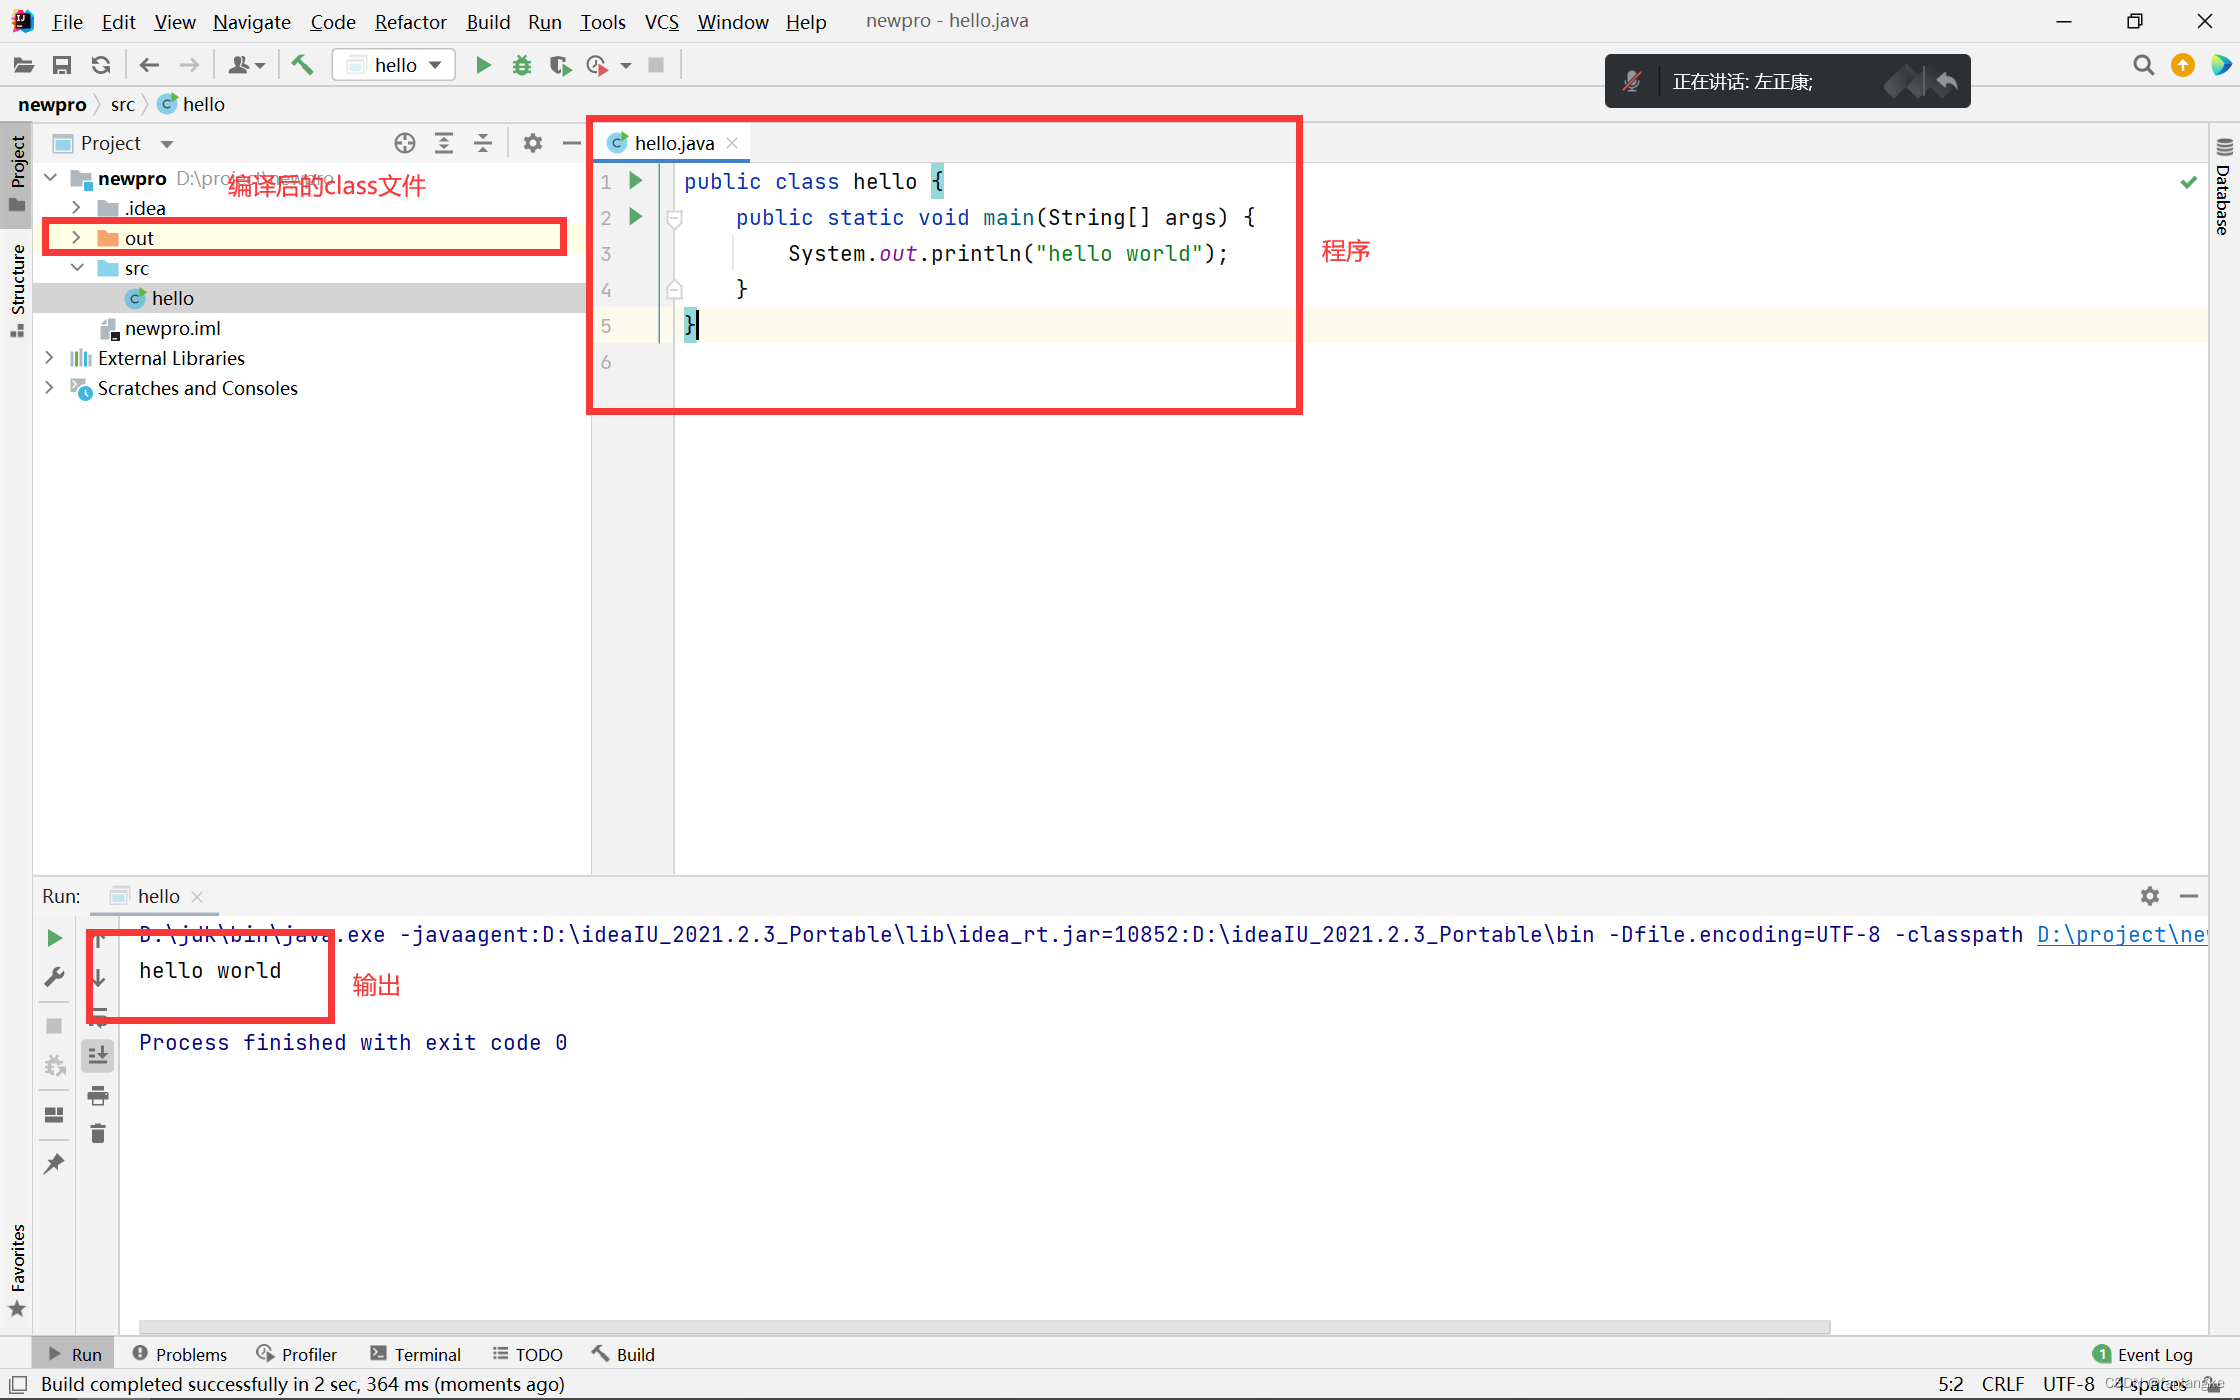Viewport: 2240px width, 1400px height.
Task: Click the Open folder toolbar icon
Action: point(24,65)
